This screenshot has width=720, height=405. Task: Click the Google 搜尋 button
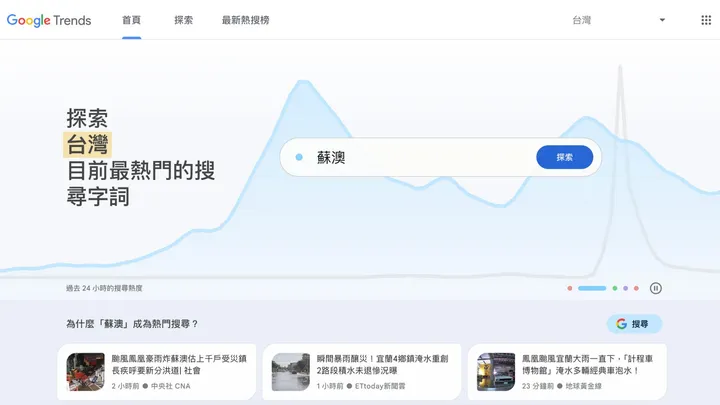coord(634,324)
